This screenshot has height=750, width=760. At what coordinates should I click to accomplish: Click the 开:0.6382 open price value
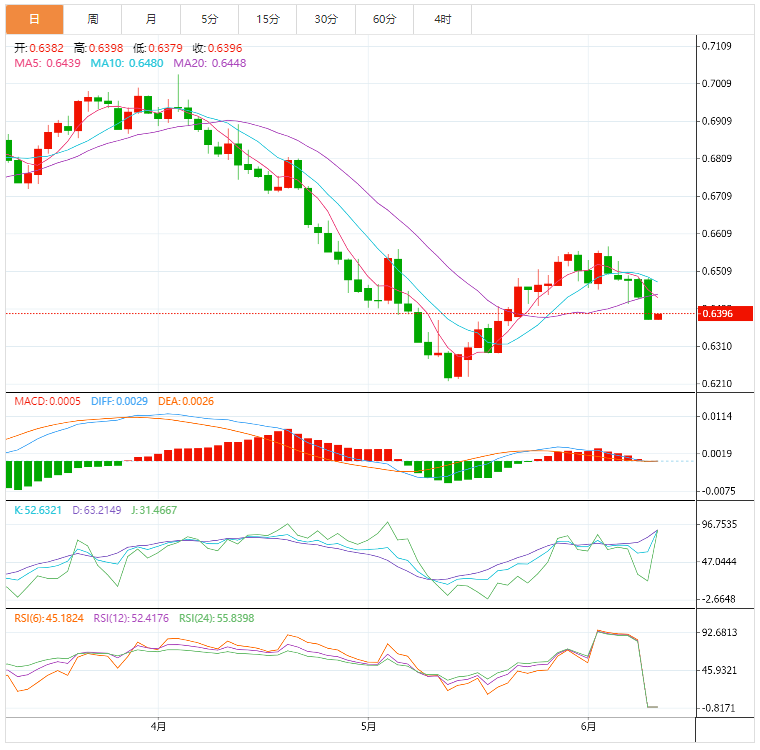point(39,48)
